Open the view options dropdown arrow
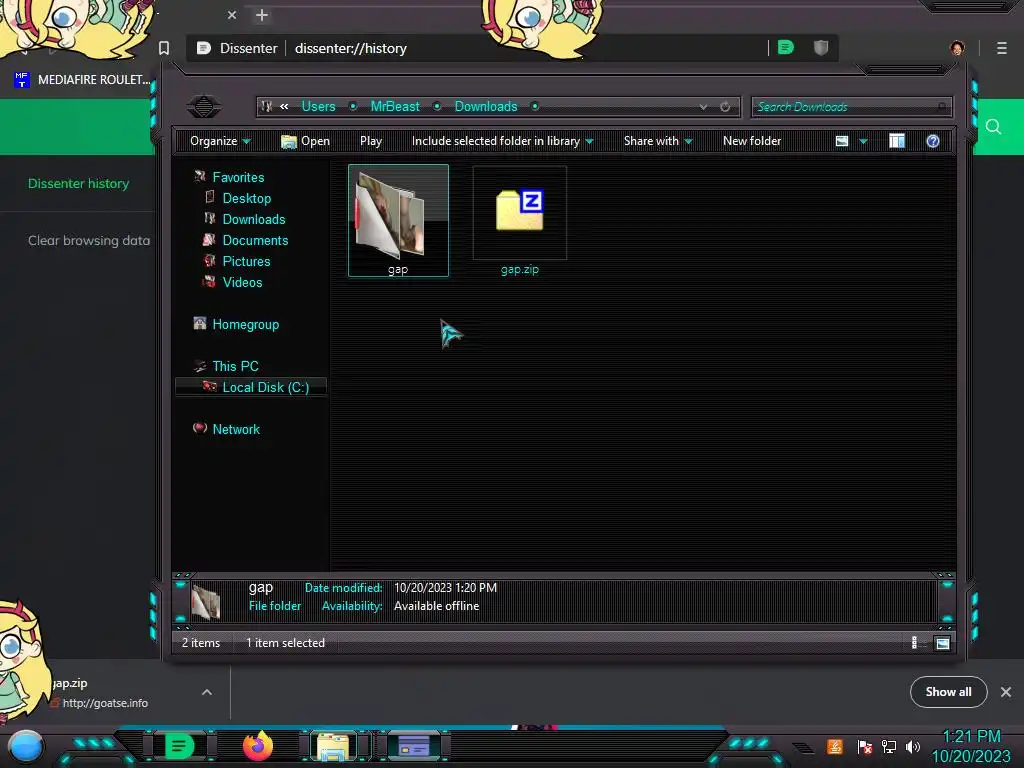This screenshot has height=768, width=1024. pyautogui.click(x=863, y=141)
